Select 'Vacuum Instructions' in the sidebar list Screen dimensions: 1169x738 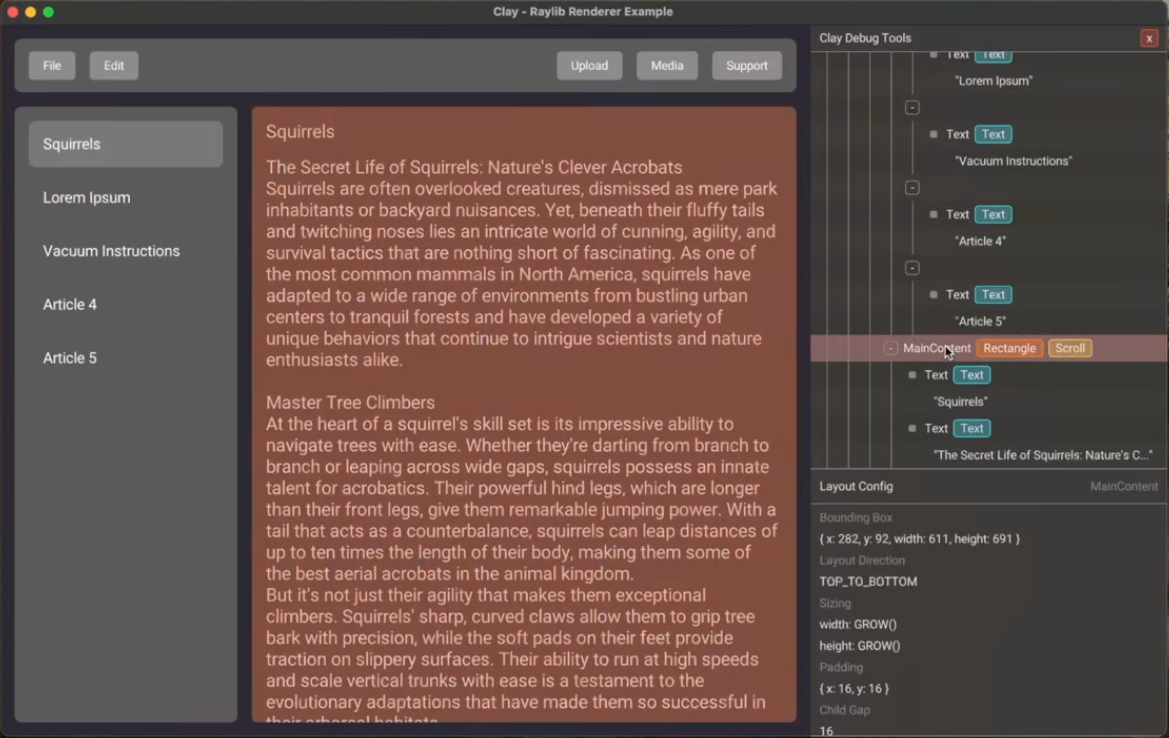pos(111,251)
